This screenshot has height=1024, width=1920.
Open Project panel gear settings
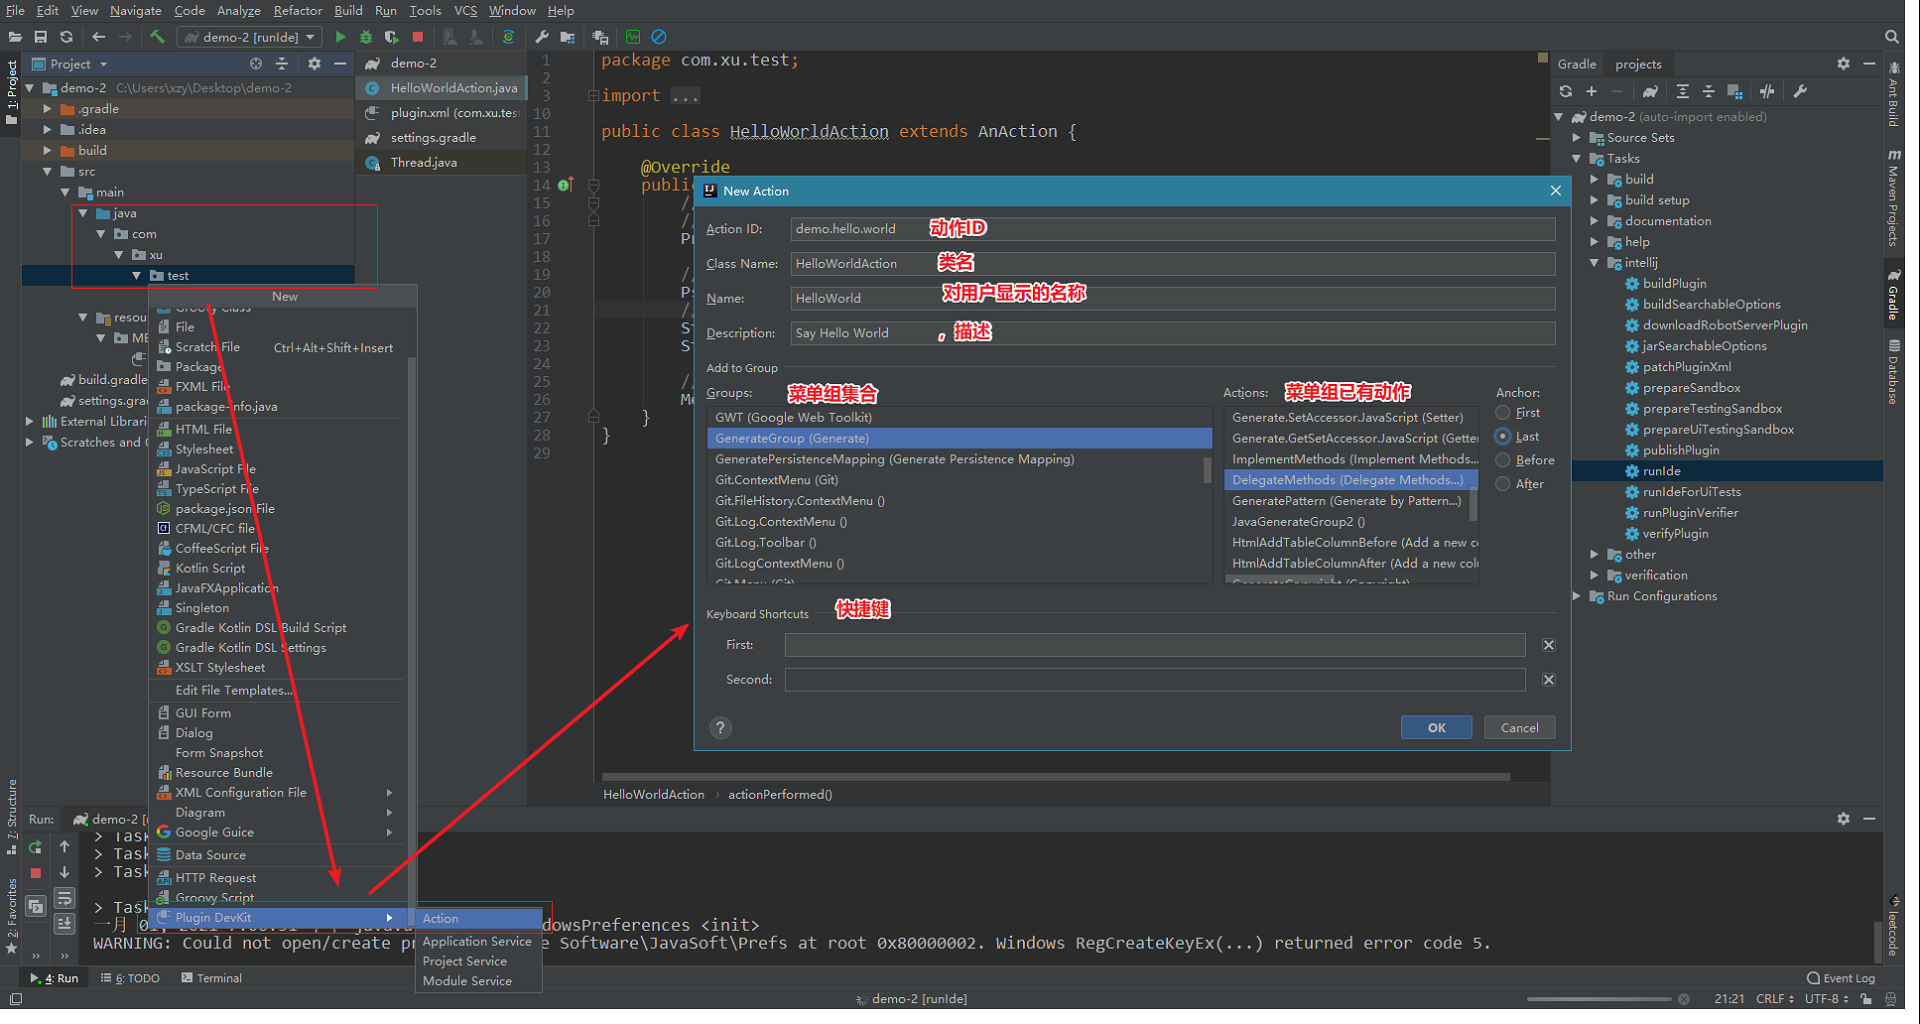point(314,63)
